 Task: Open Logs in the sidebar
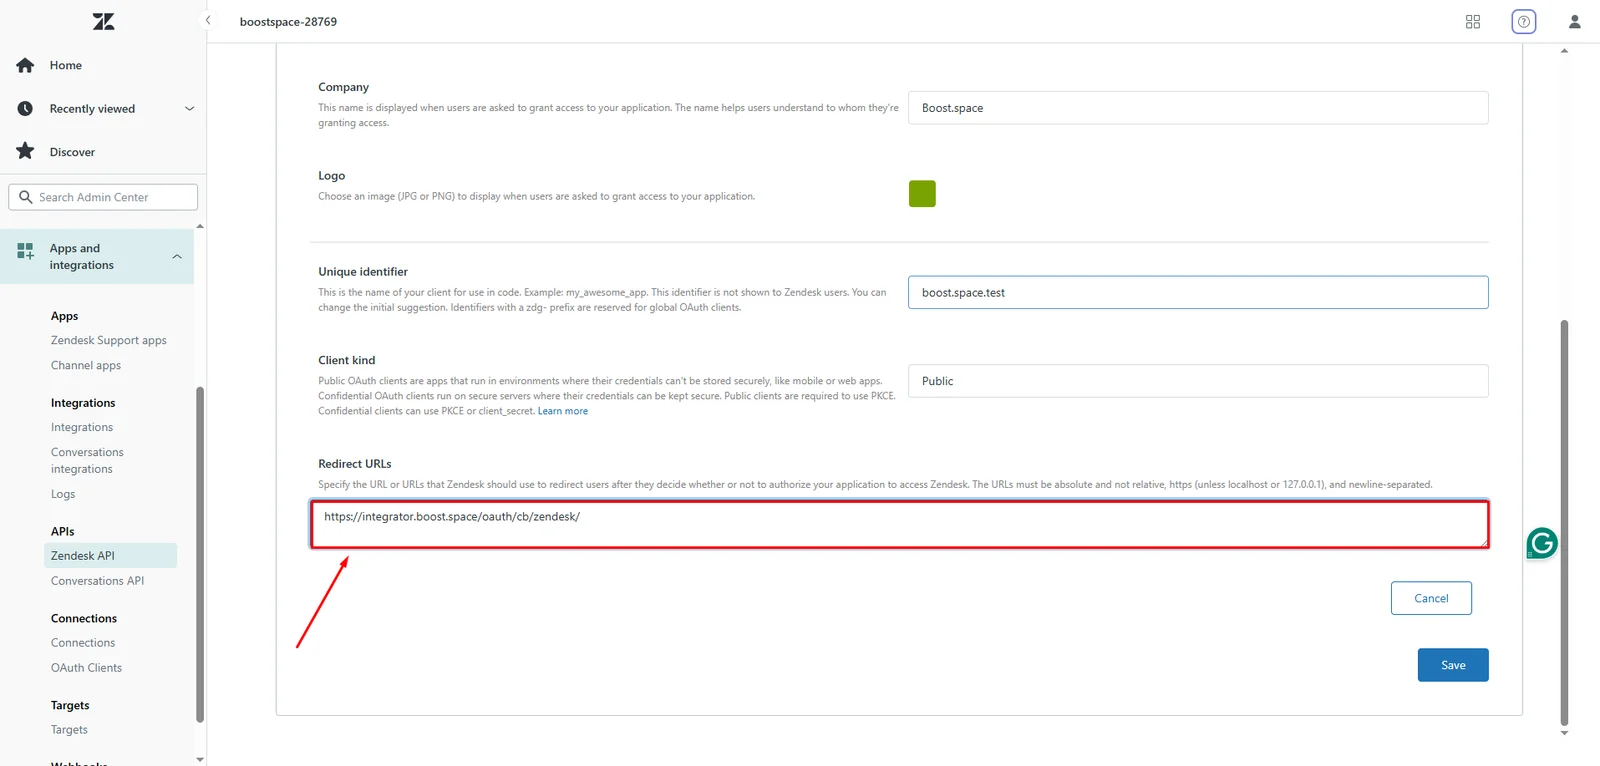pos(63,495)
